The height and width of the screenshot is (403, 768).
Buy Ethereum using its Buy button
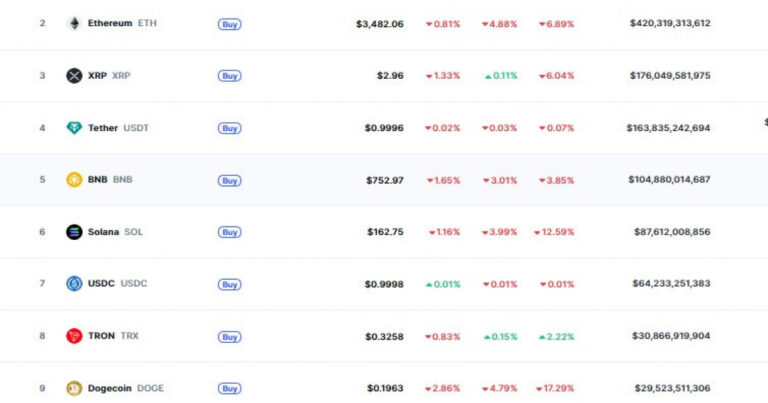click(x=230, y=24)
